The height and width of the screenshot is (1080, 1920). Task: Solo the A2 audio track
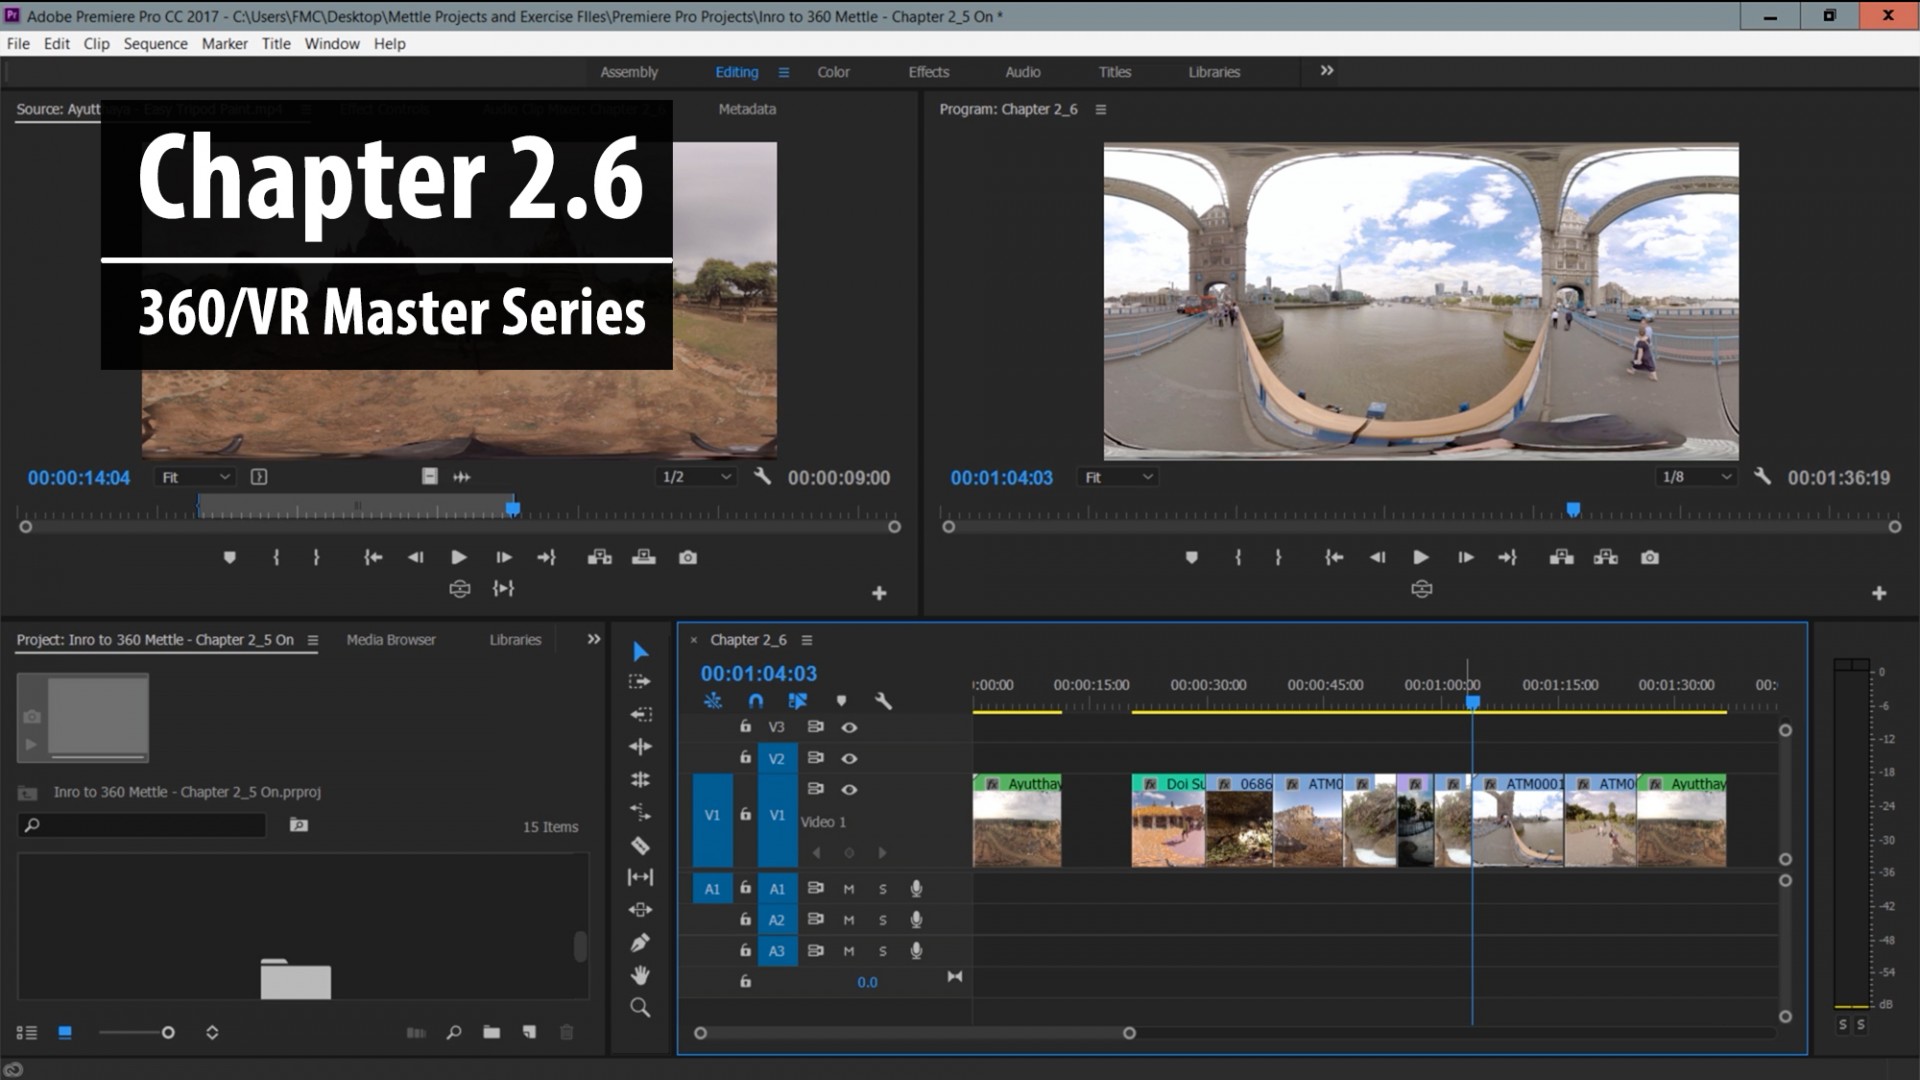pyautogui.click(x=883, y=920)
